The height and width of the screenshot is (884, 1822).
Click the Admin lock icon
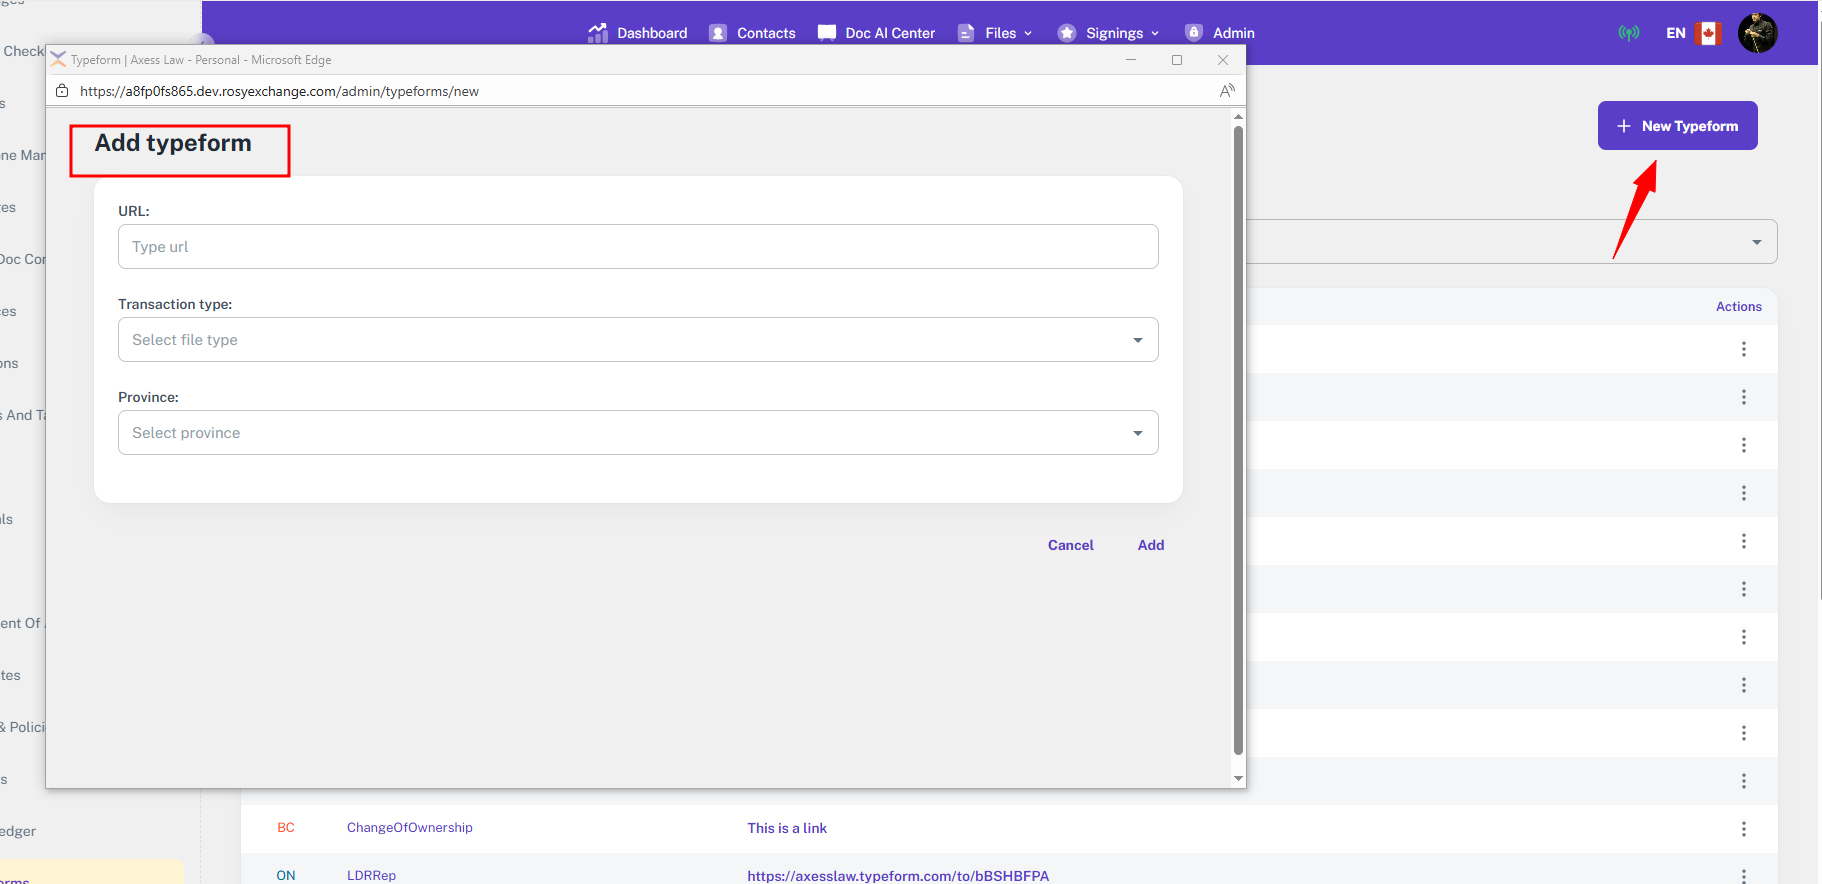(1193, 33)
